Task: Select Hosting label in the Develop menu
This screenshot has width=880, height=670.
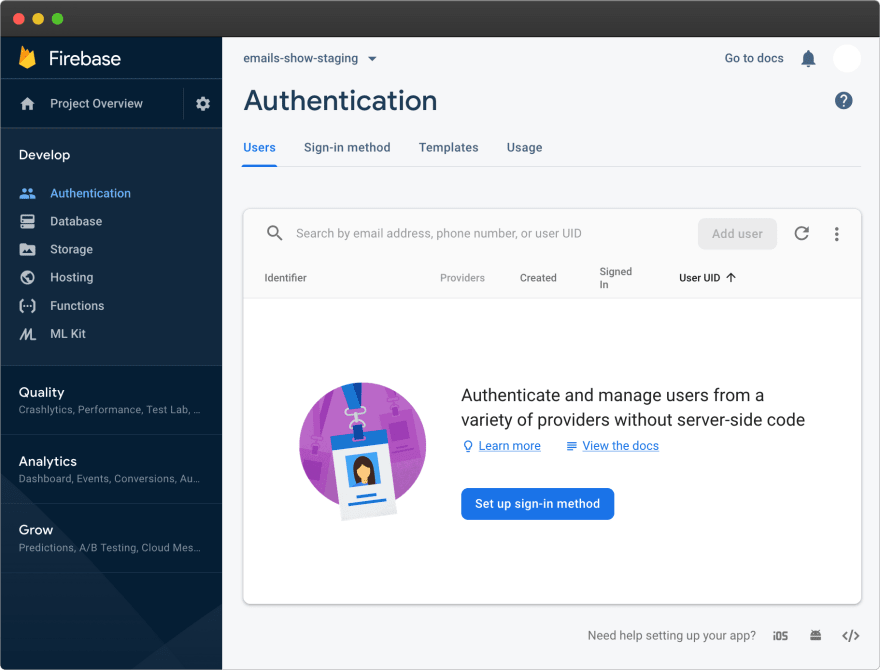Action: tap(71, 277)
